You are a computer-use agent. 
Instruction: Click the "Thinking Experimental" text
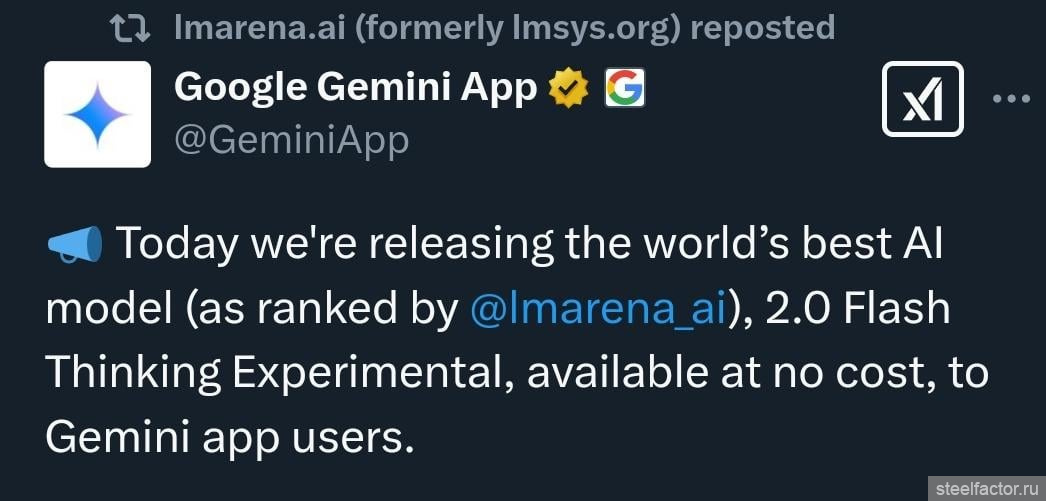[278, 373]
